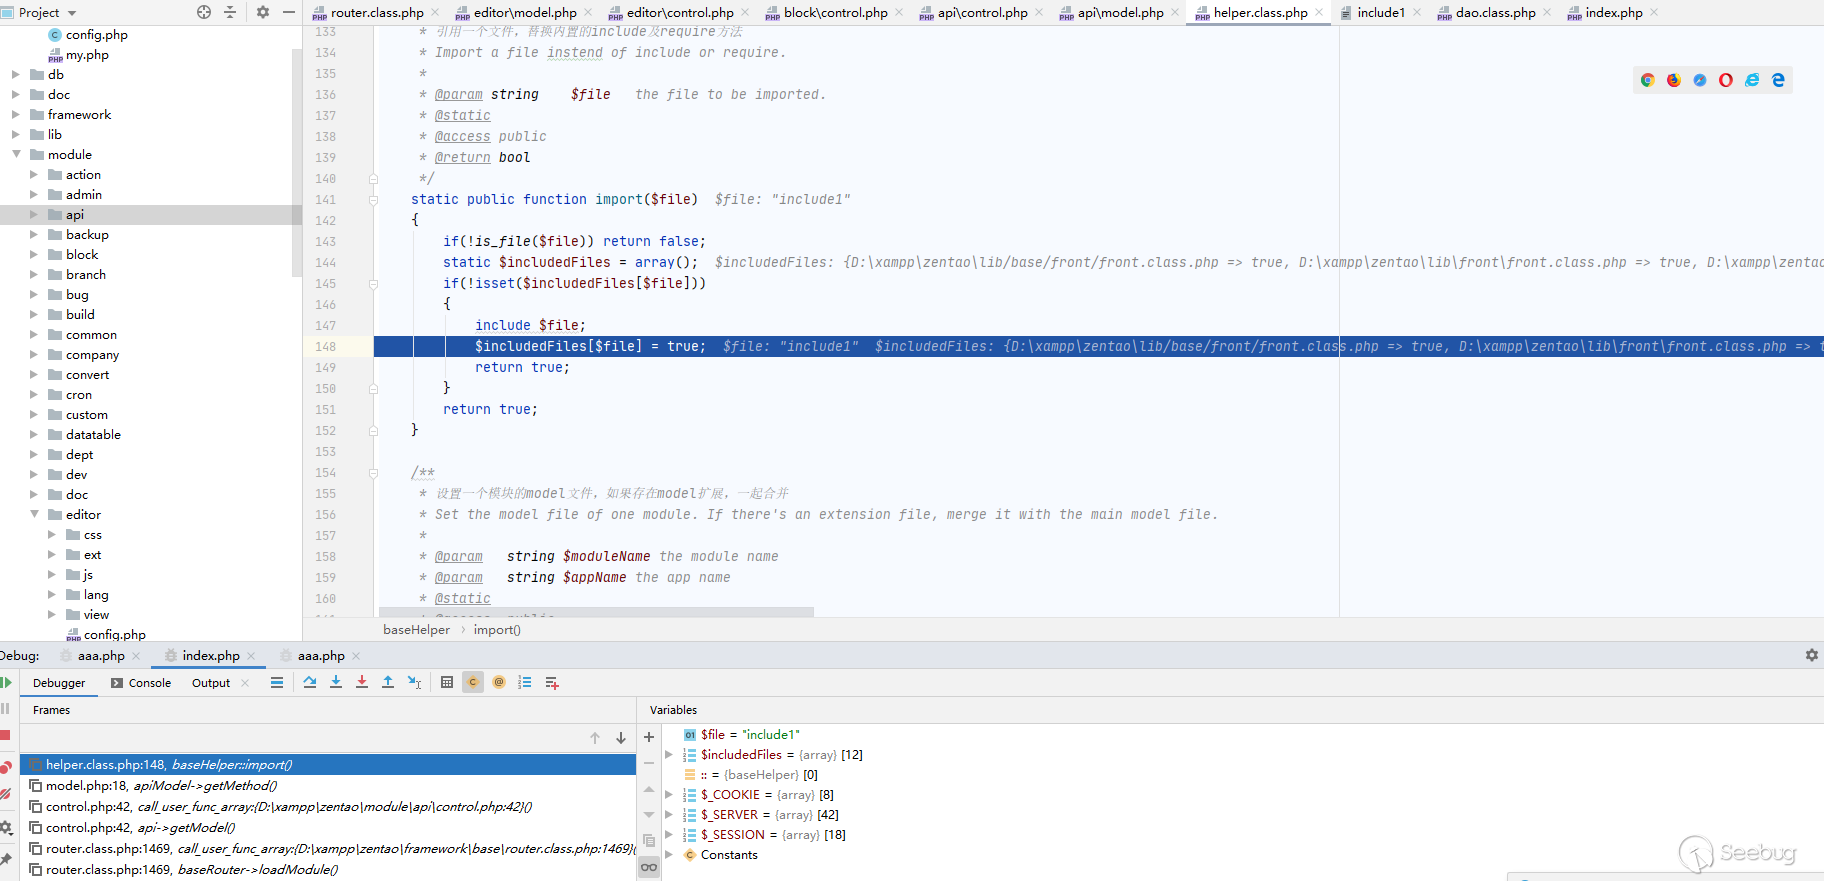Screen dimensions: 1824x881
Task: Click the import() breadcrumb item
Action: [x=497, y=630]
